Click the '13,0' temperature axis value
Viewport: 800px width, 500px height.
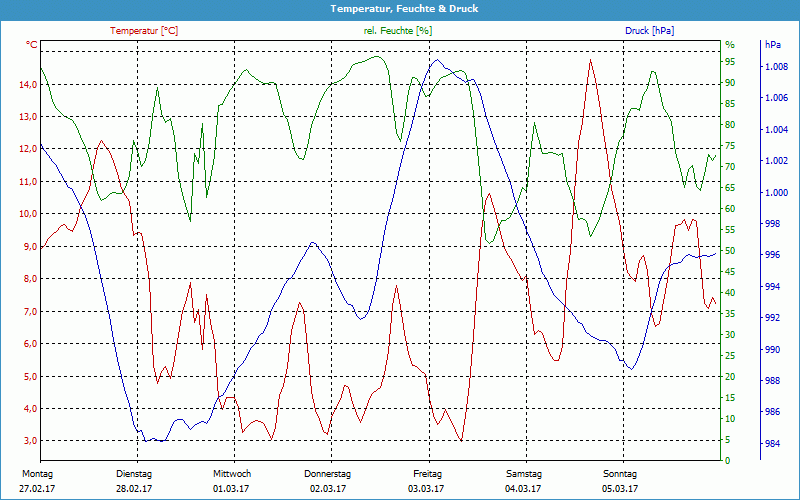(28, 116)
